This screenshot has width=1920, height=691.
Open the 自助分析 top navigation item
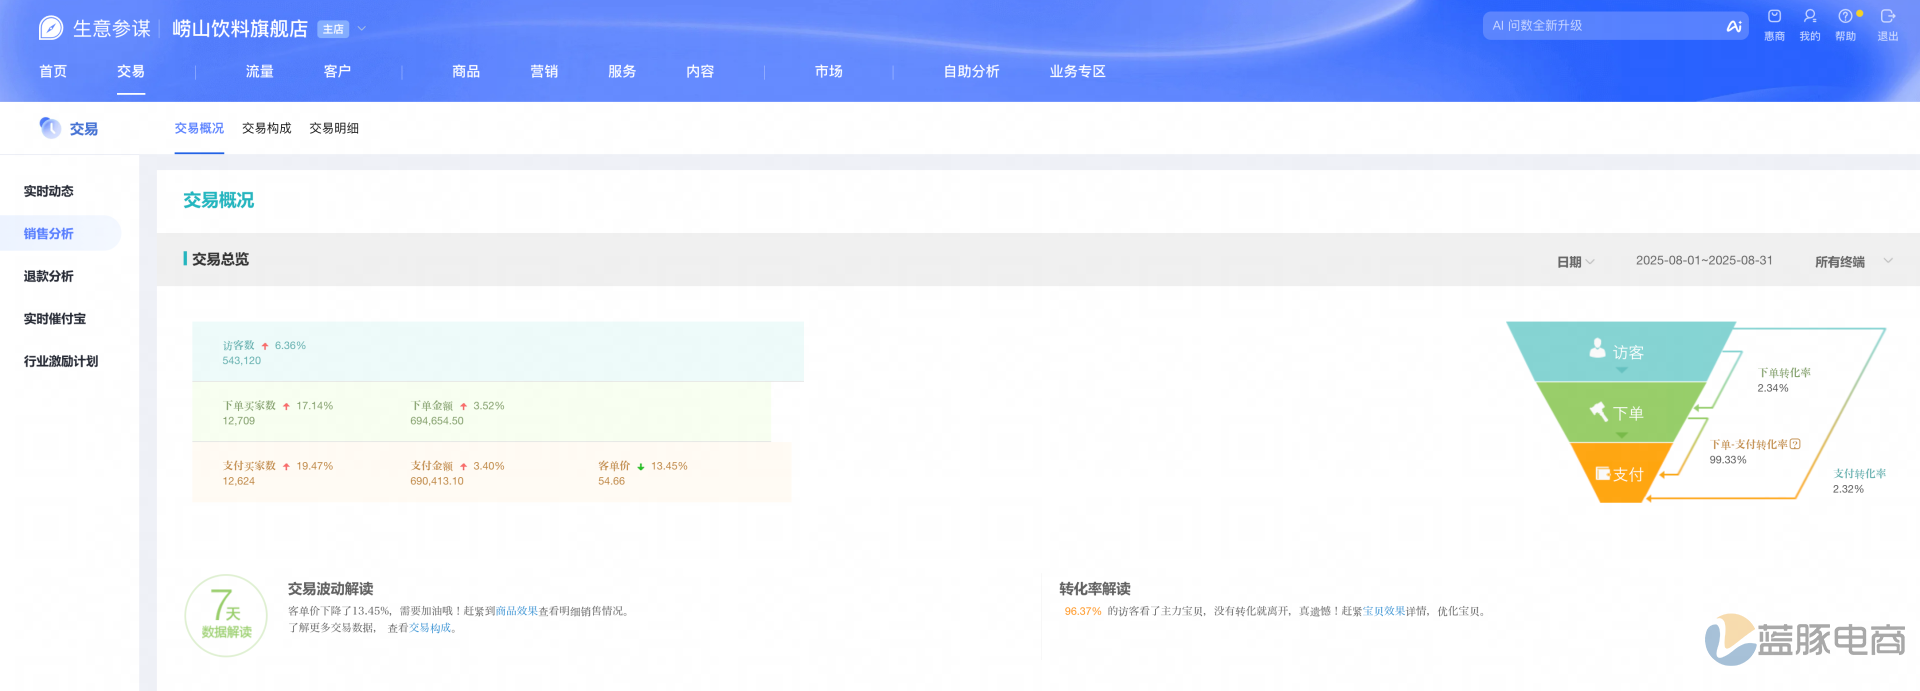click(x=971, y=71)
